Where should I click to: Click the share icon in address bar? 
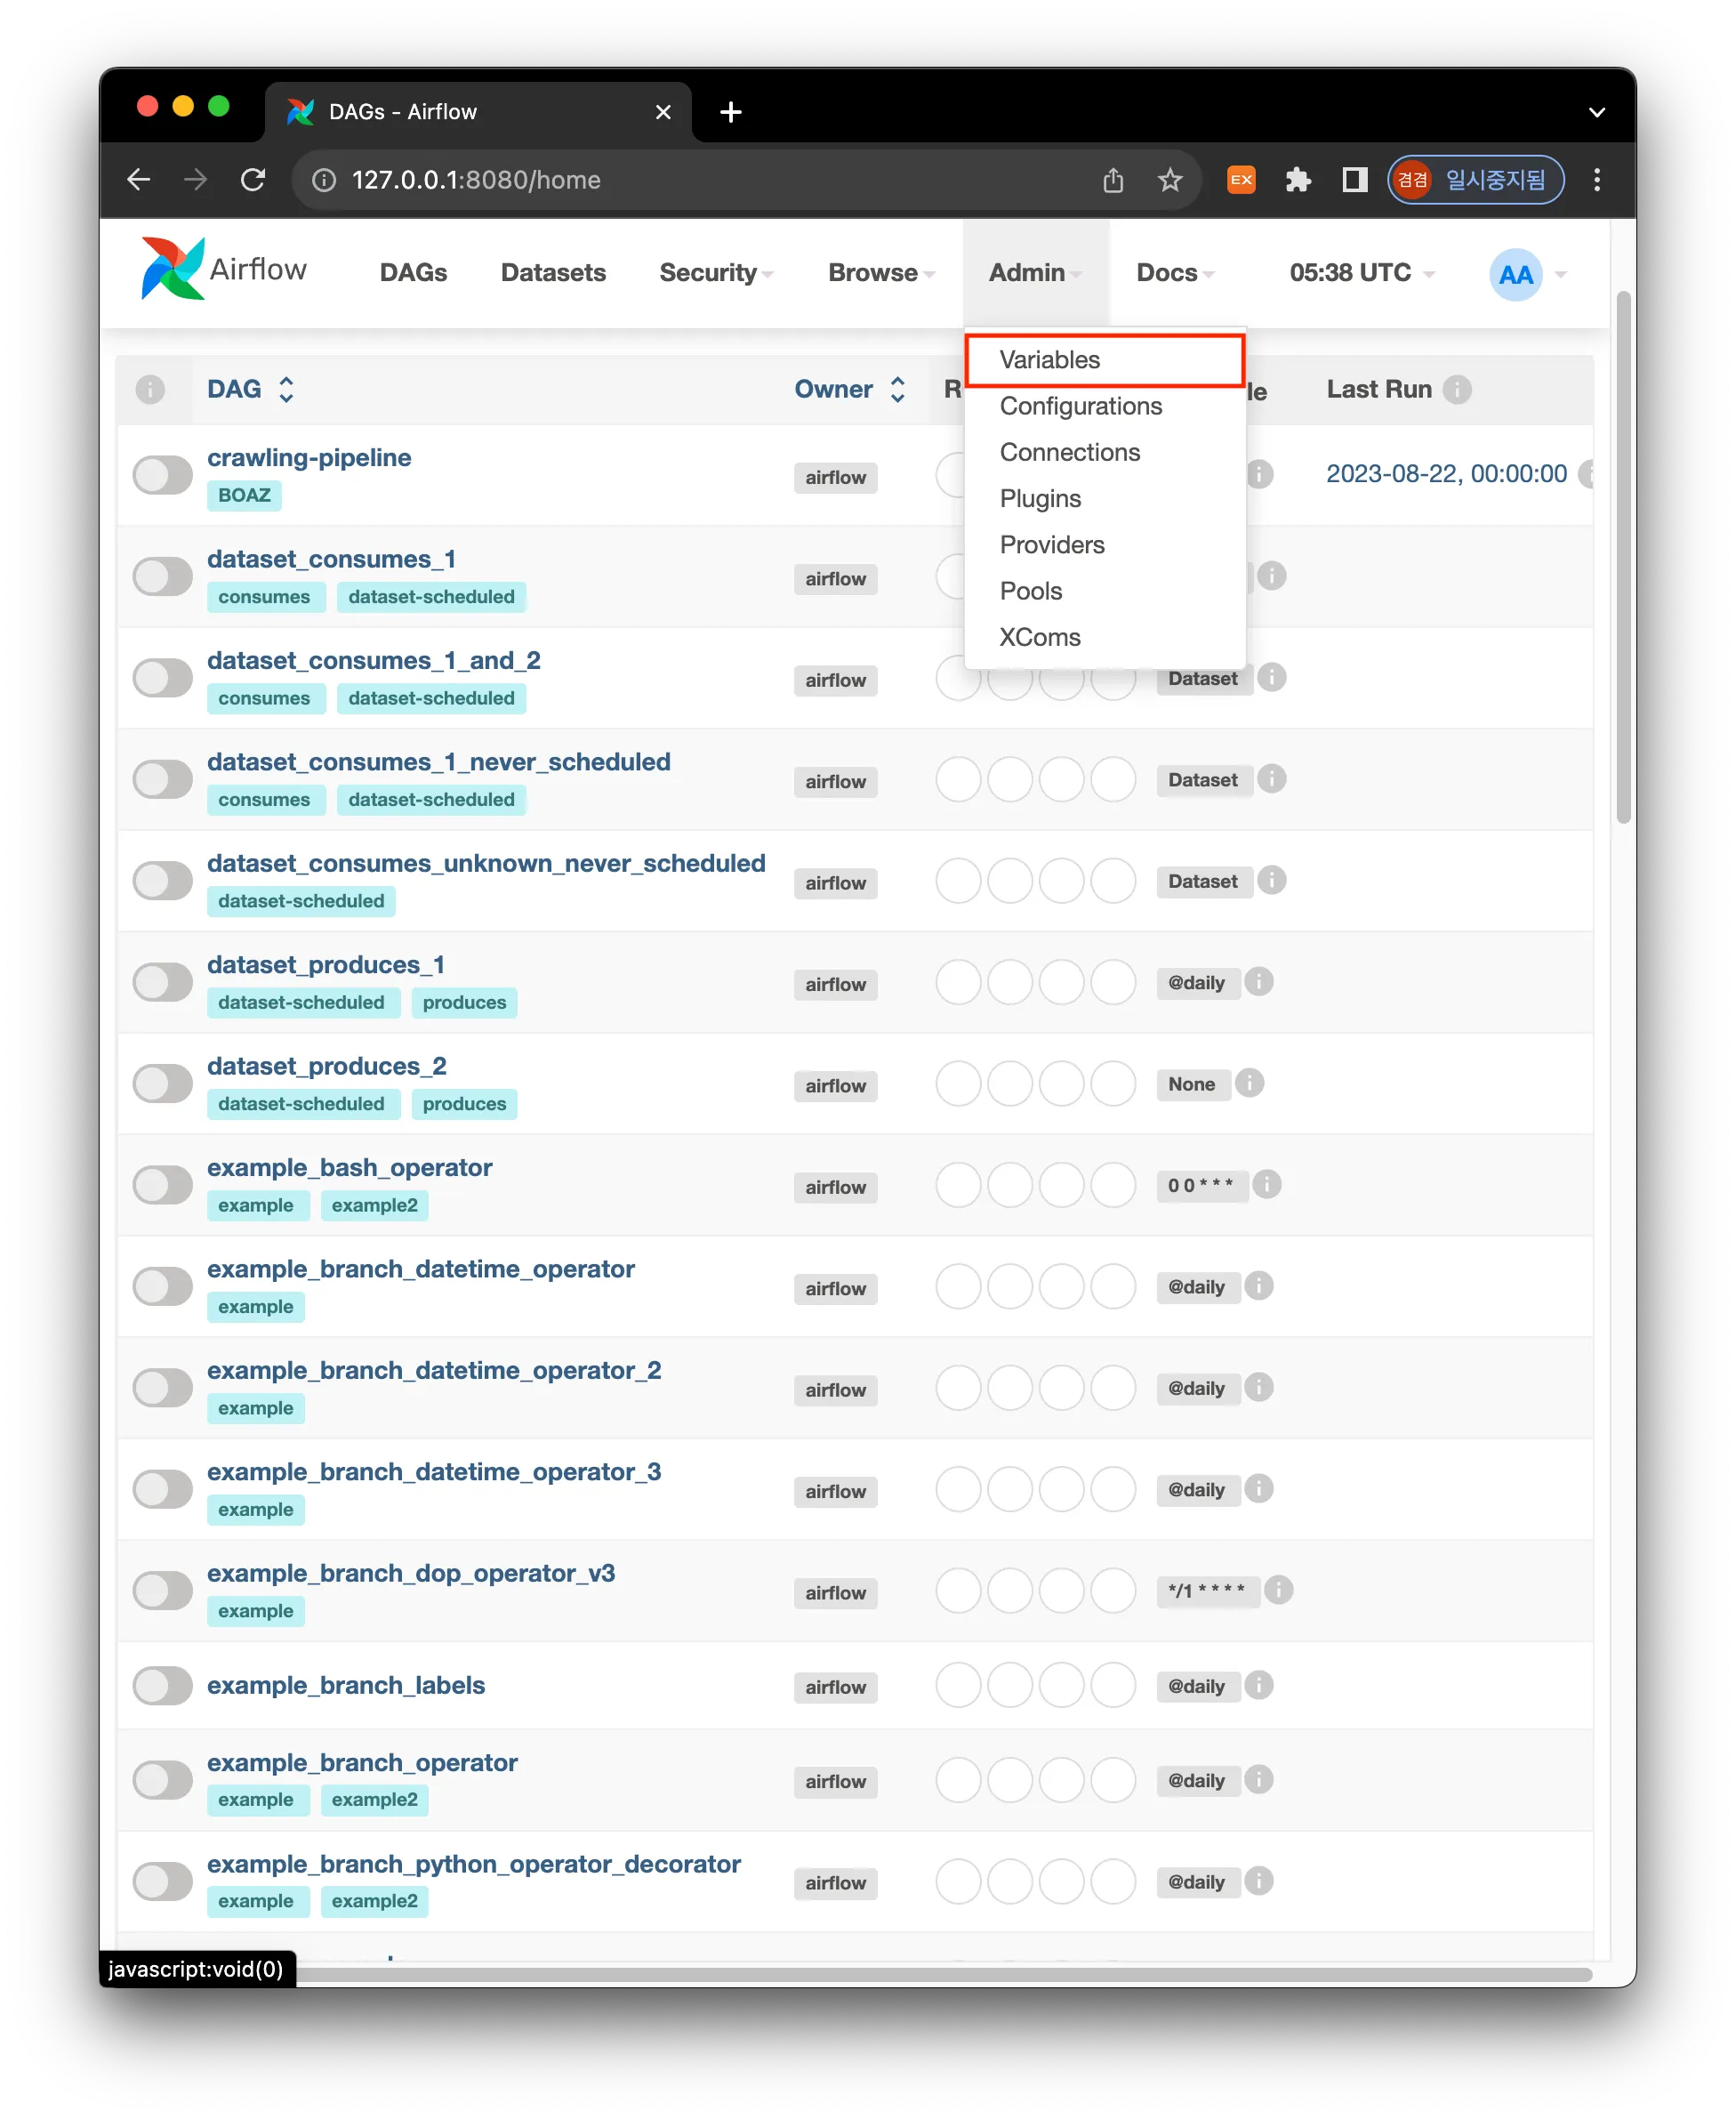[x=1113, y=180]
